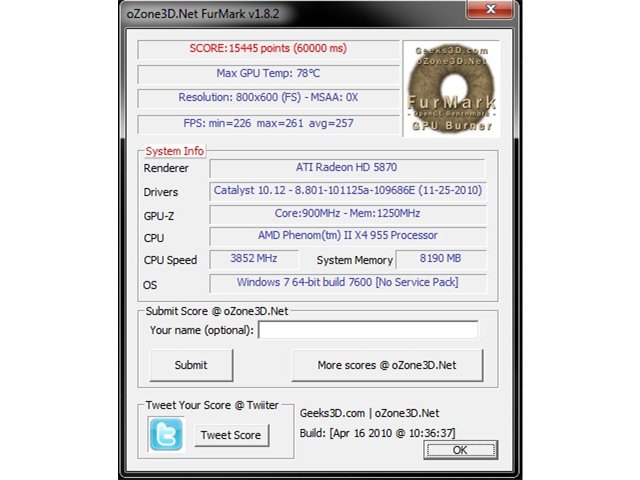Screen dimensions: 640x480
Task: Select the SCORE 15445 points field
Action: tap(268, 49)
